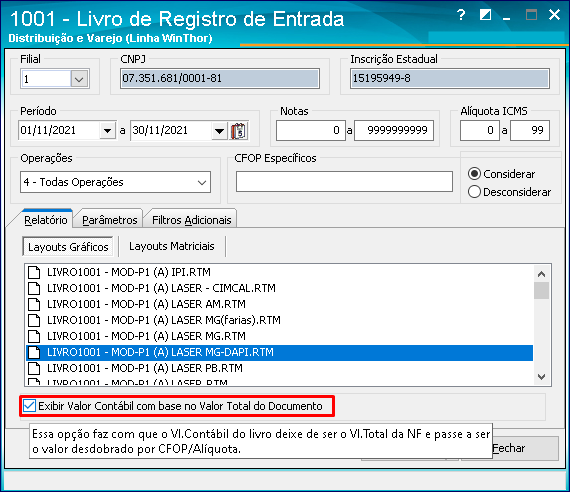The image size is (570, 492).
Task: Click the Notas ending number 9999999999 field
Action: click(x=394, y=131)
